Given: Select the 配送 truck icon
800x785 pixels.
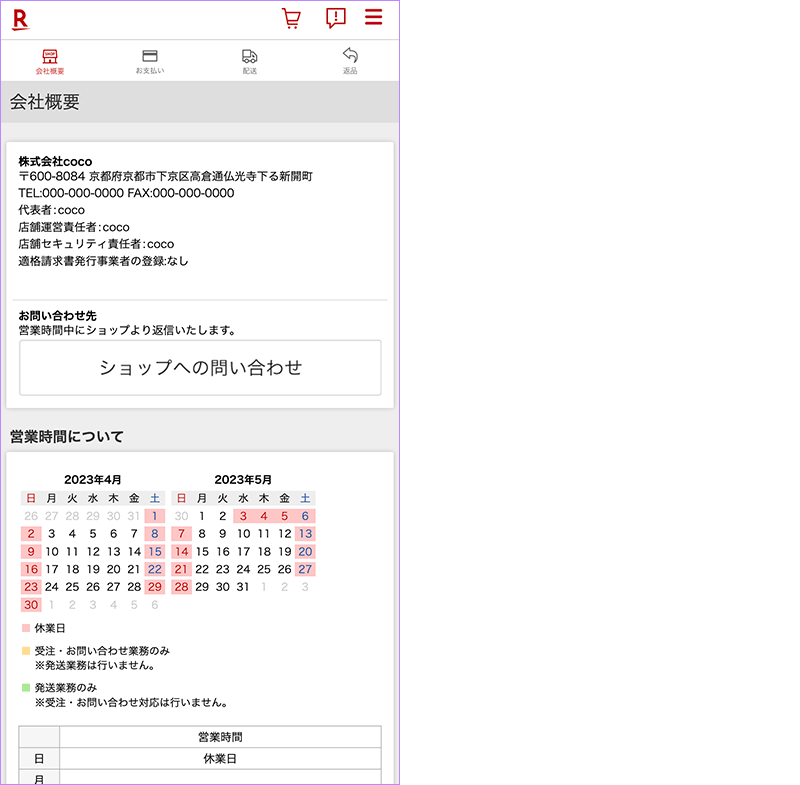Looking at the screenshot, I should click(250, 56).
